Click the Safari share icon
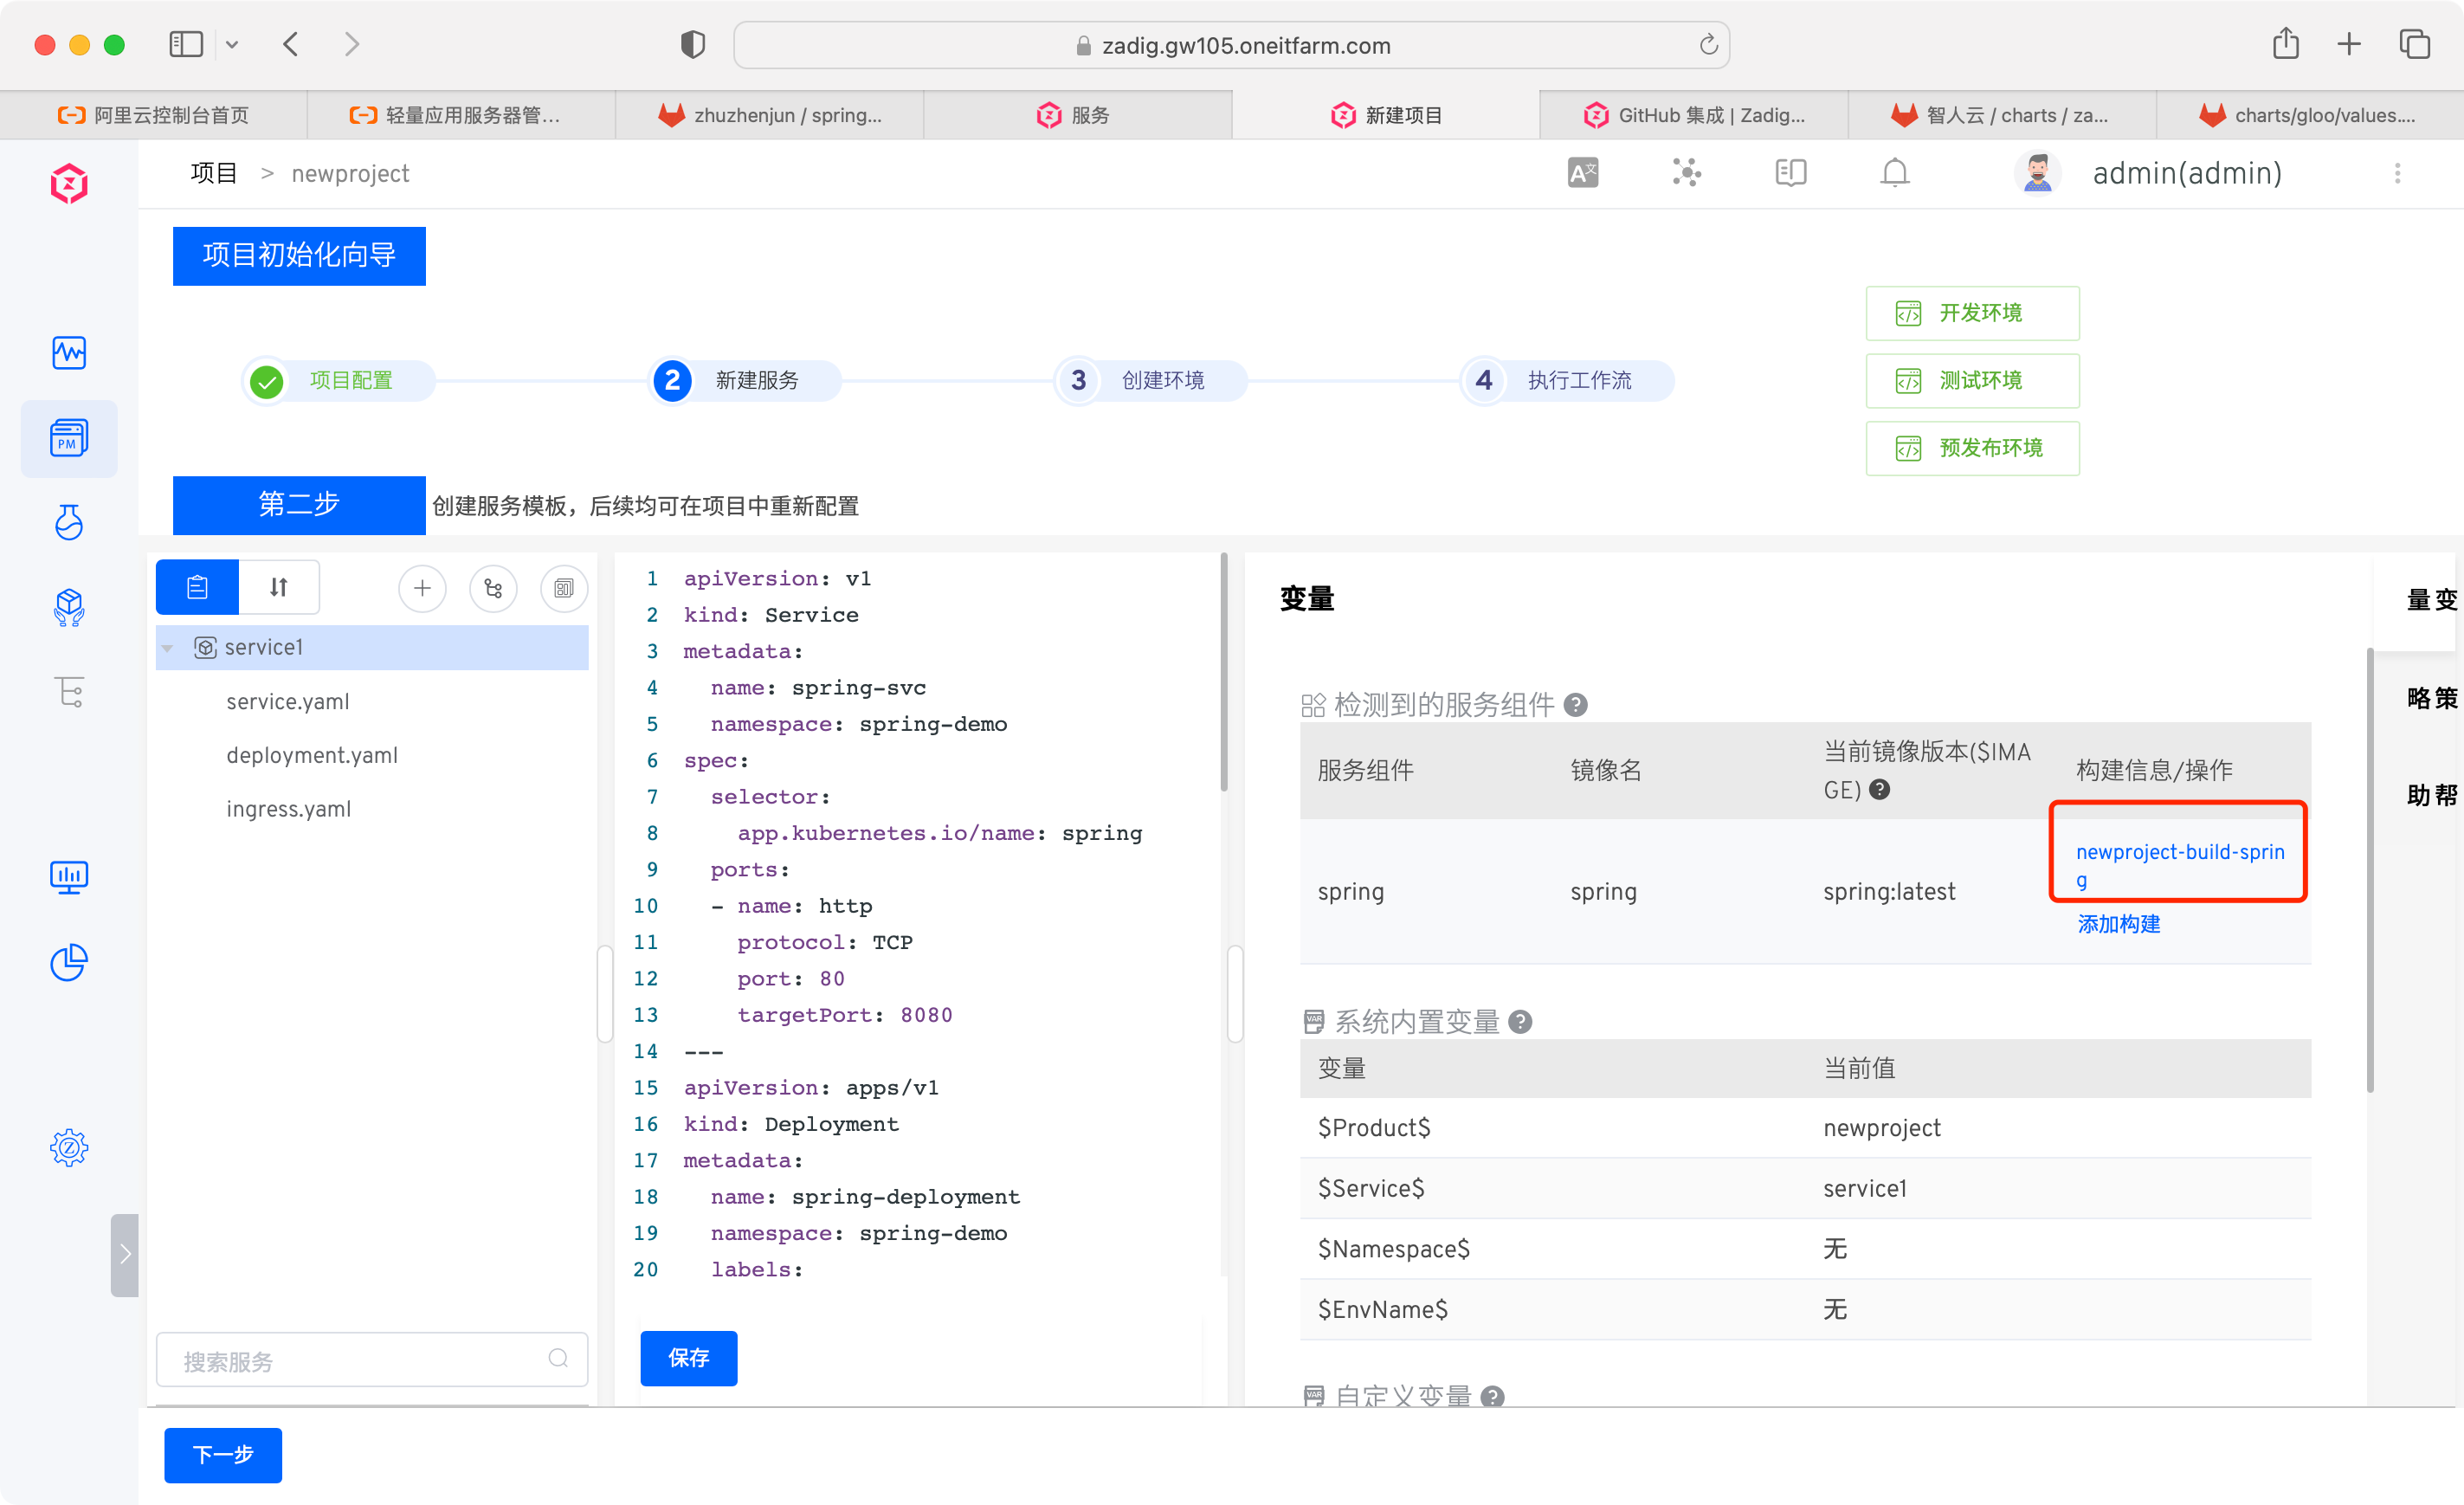2464x1505 pixels. (2286, 44)
